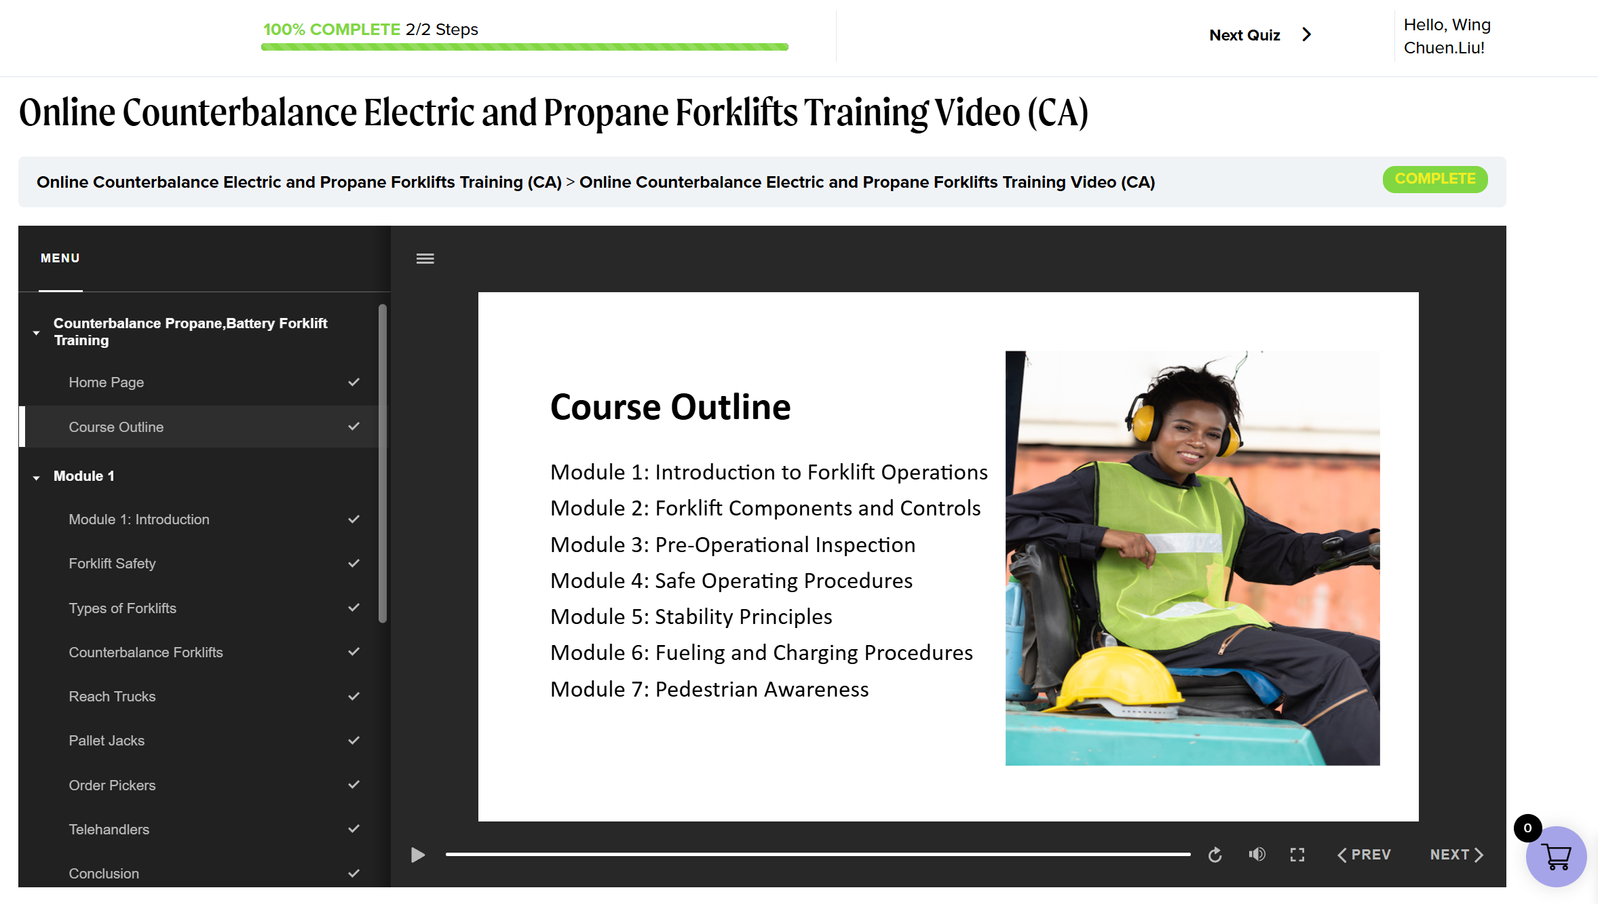Screen dimensions: 1600x904
Task: Click the cart item count badge
Action: point(1528,828)
